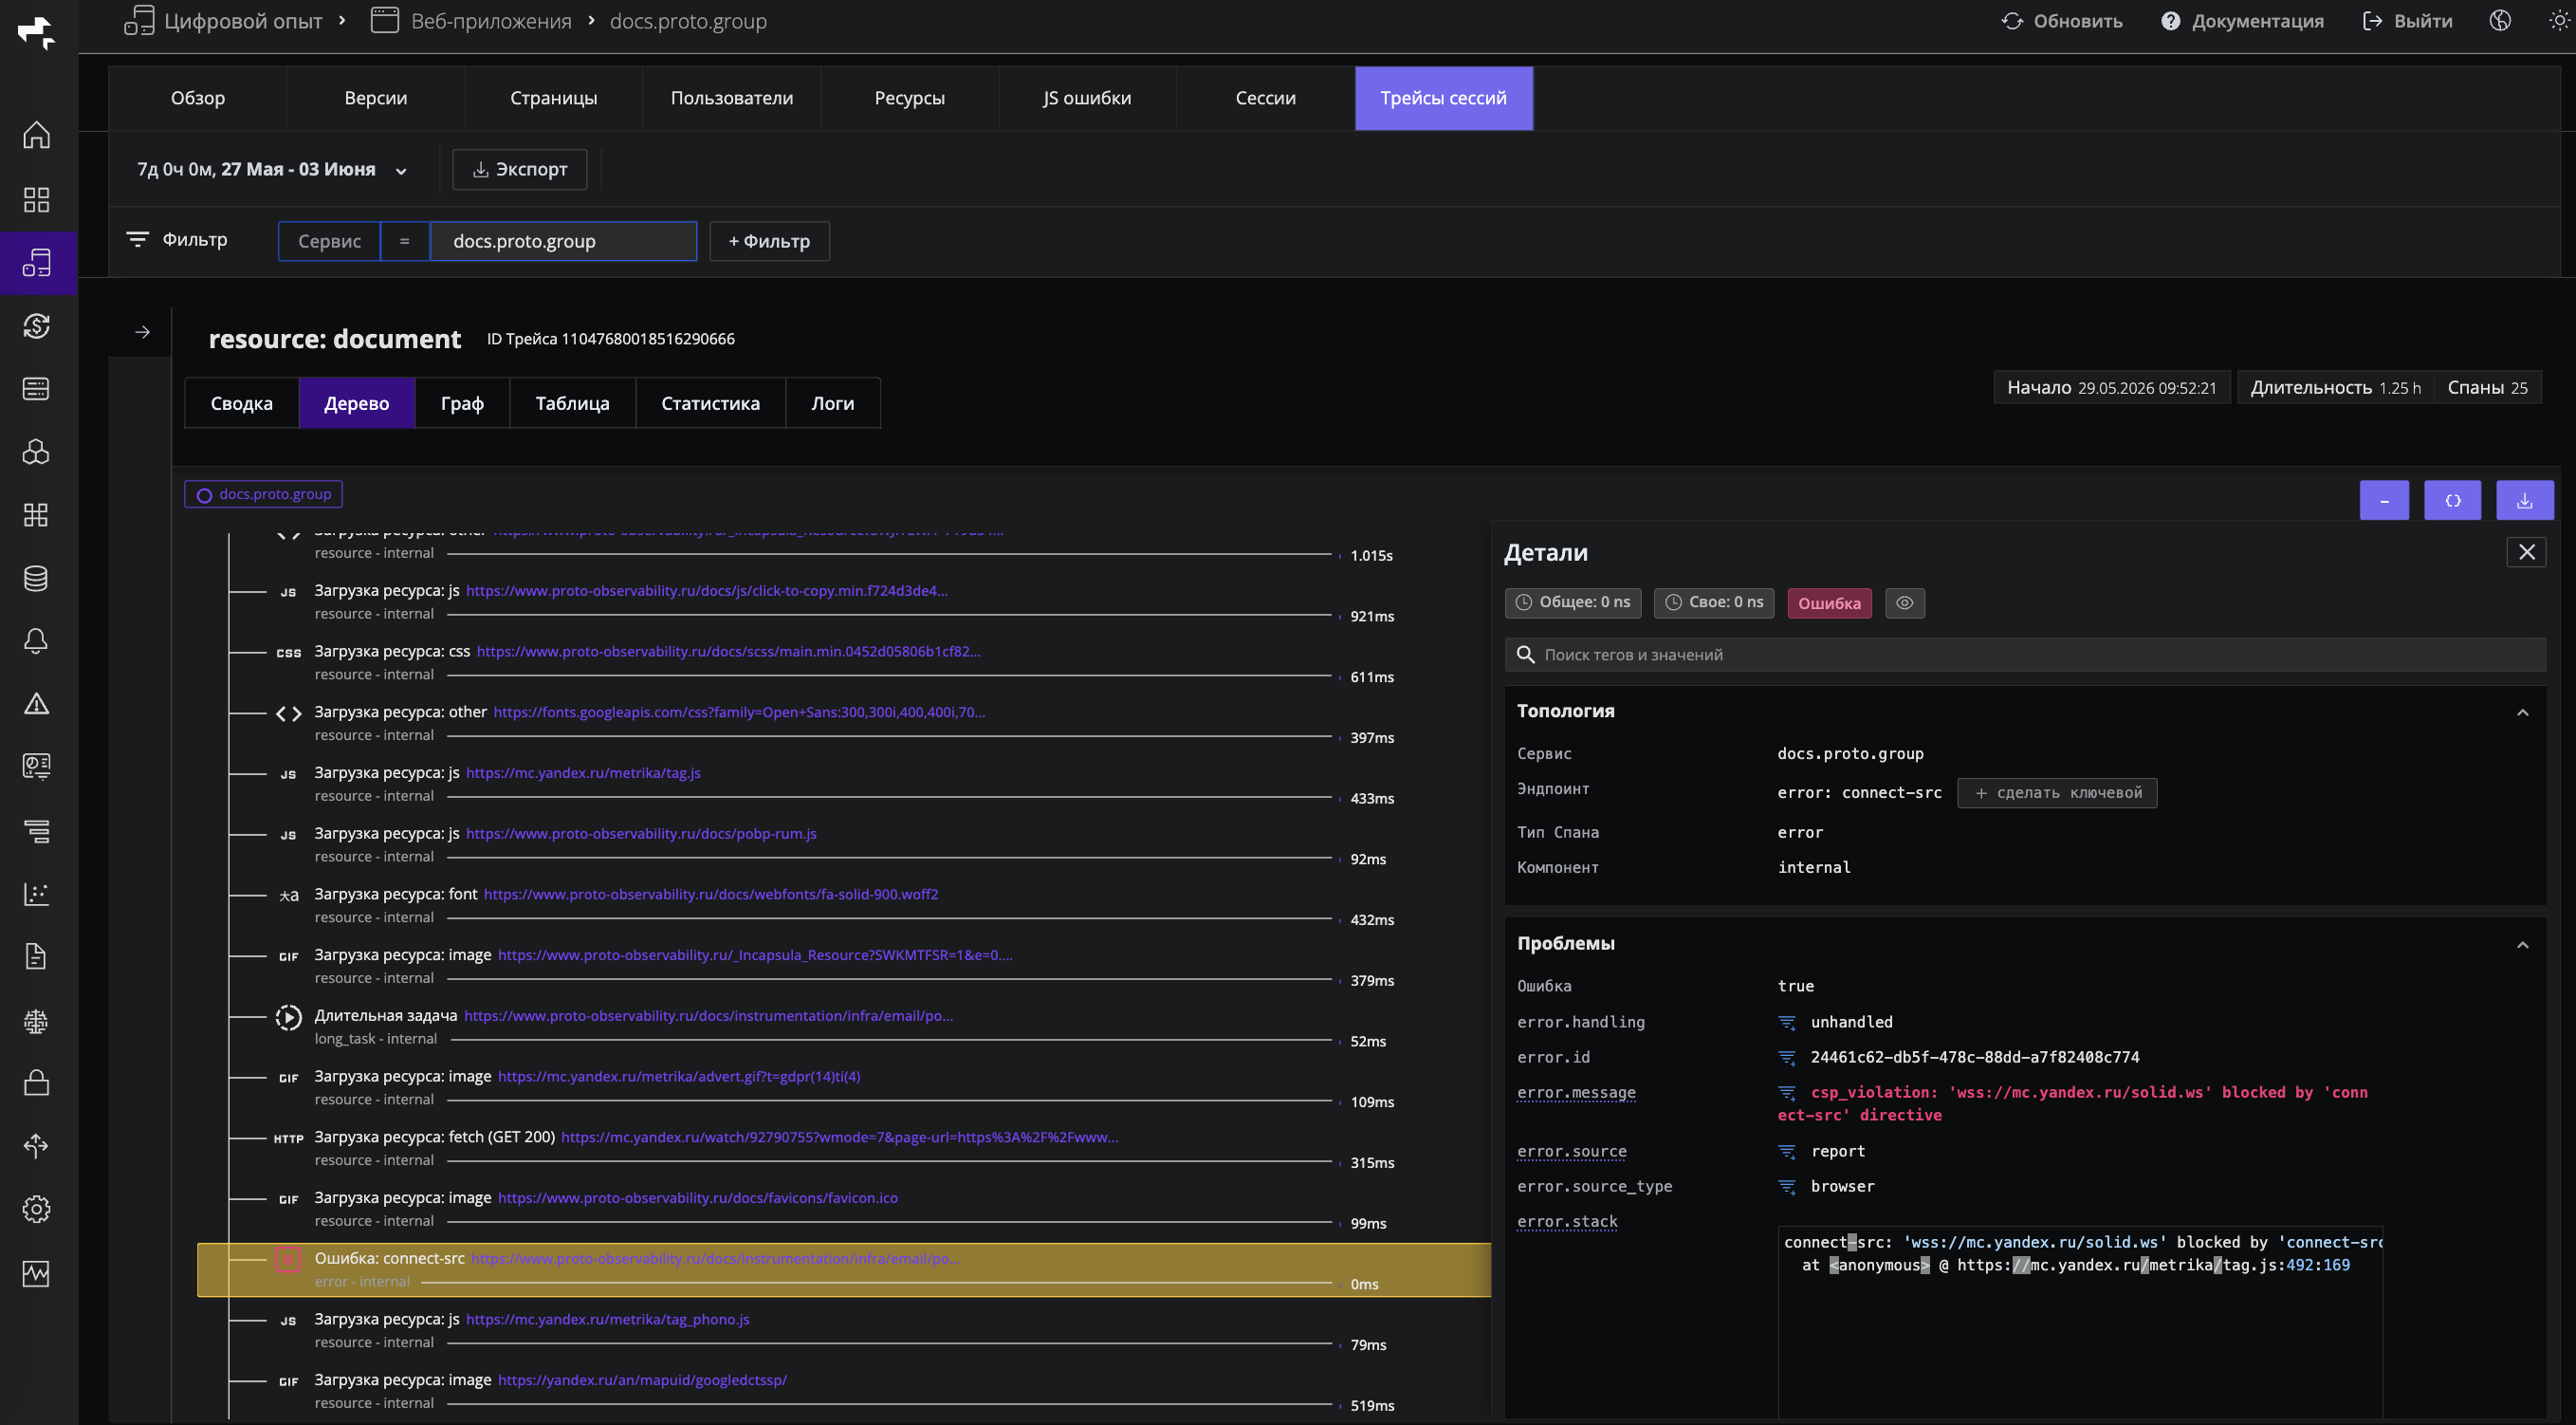Switch to the Страницы tab

click(553, 98)
